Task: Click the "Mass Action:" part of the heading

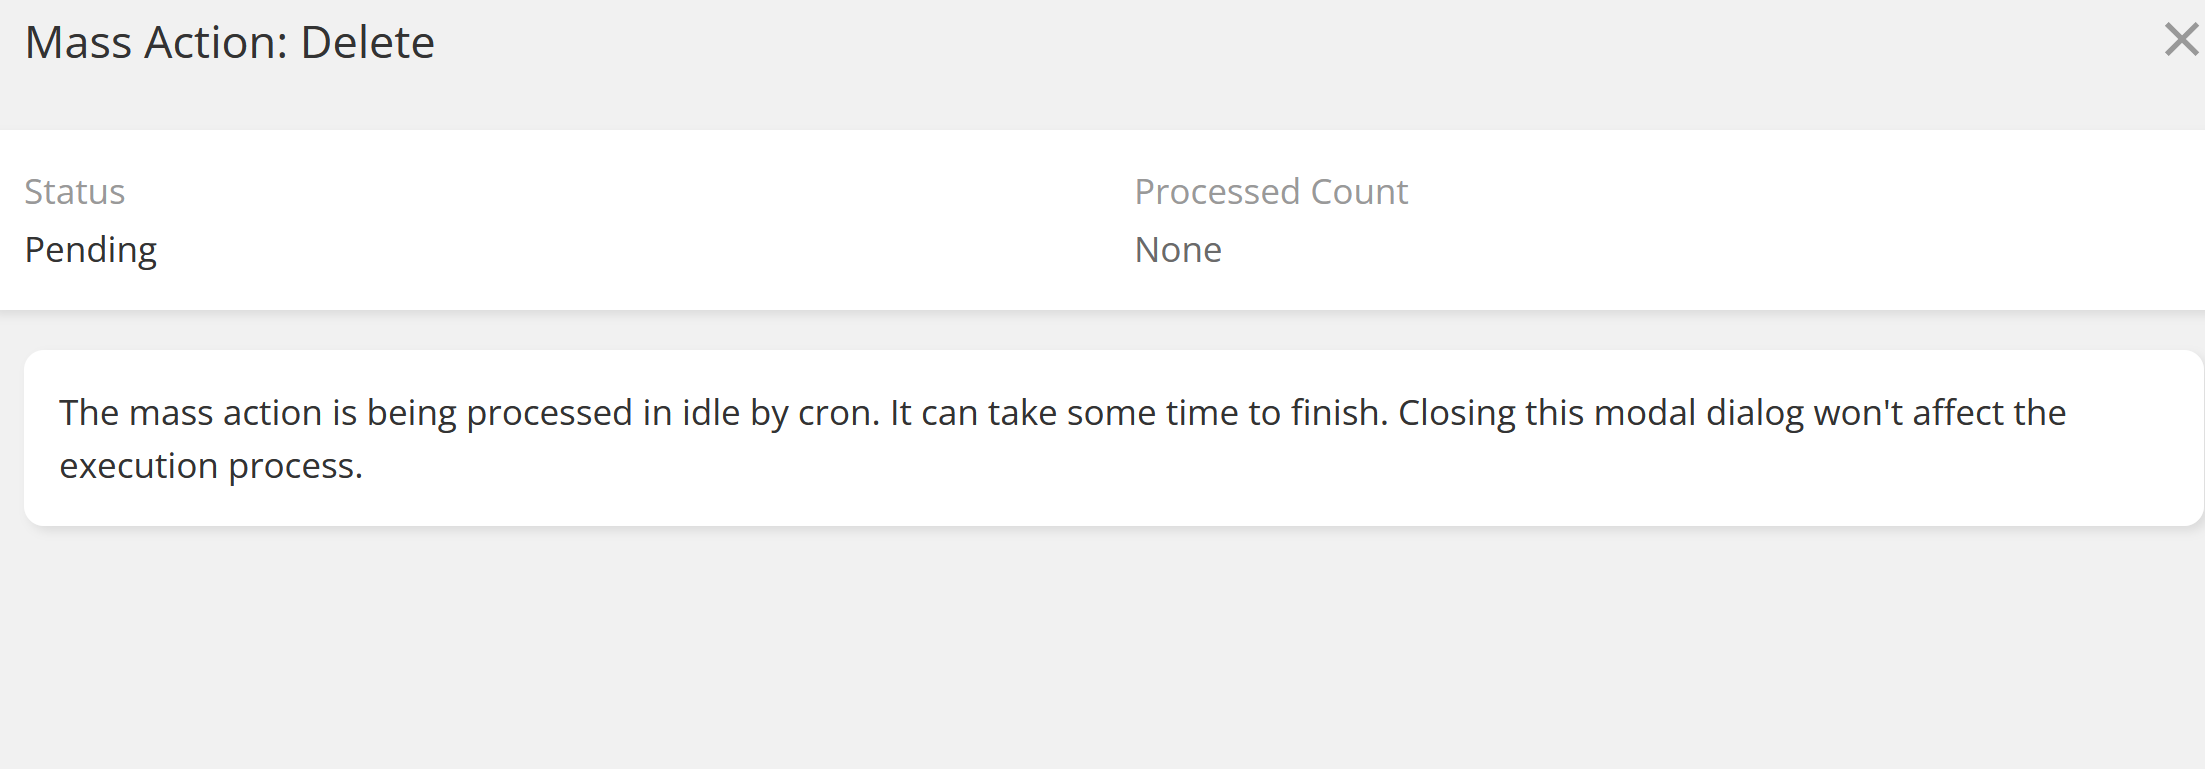Action: point(158,43)
